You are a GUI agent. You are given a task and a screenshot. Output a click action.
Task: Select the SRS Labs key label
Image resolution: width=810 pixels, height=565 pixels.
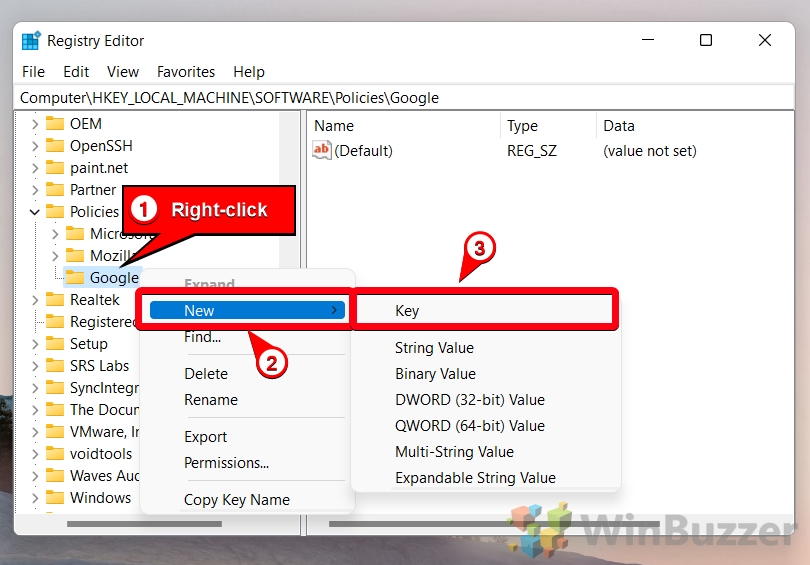click(x=99, y=366)
